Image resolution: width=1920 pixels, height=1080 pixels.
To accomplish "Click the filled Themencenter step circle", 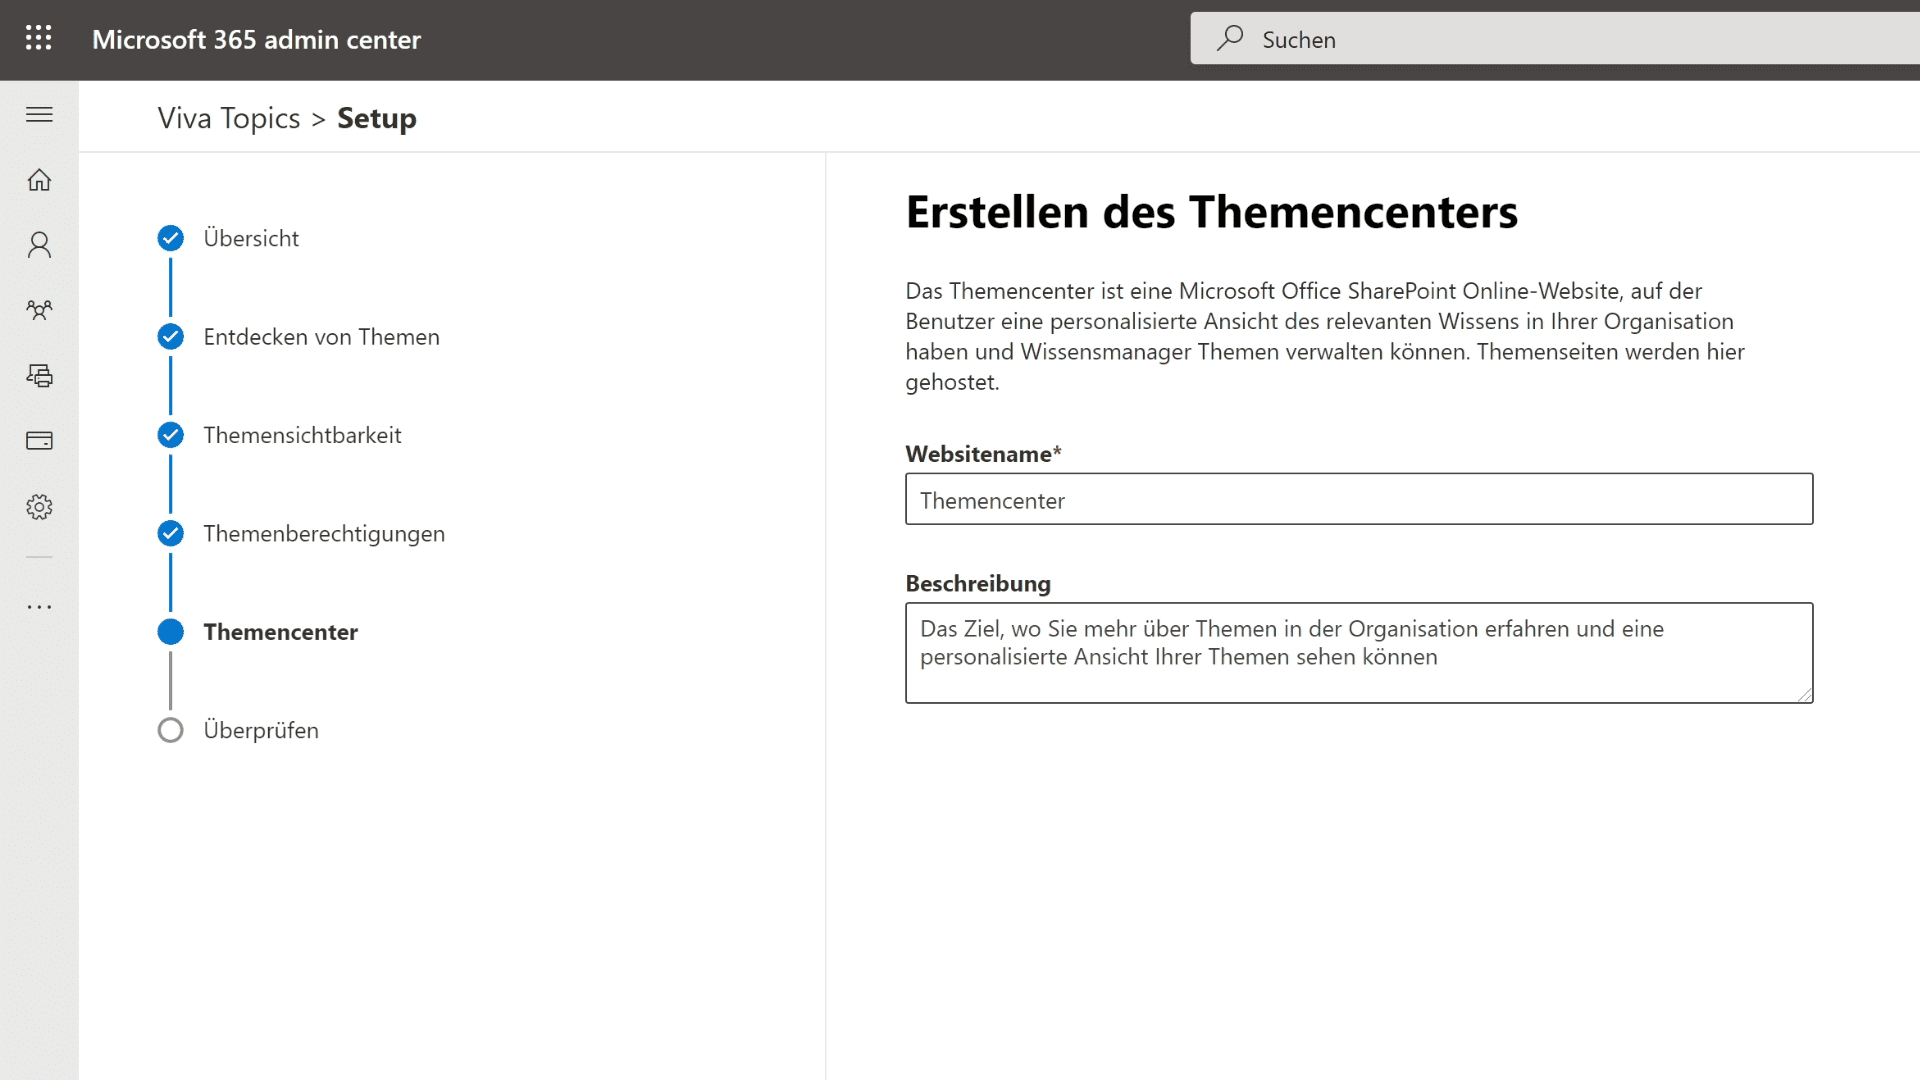I will pos(171,632).
